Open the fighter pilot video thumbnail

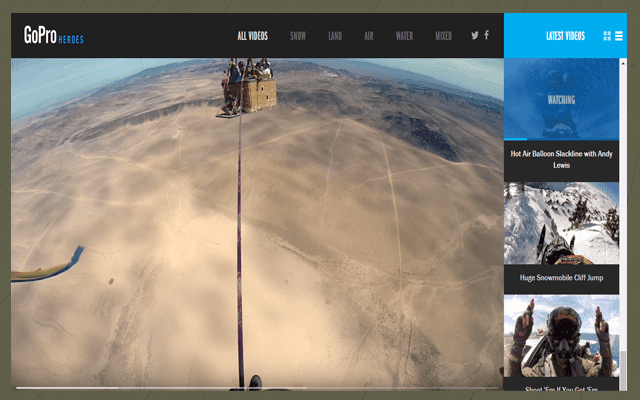(561, 335)
